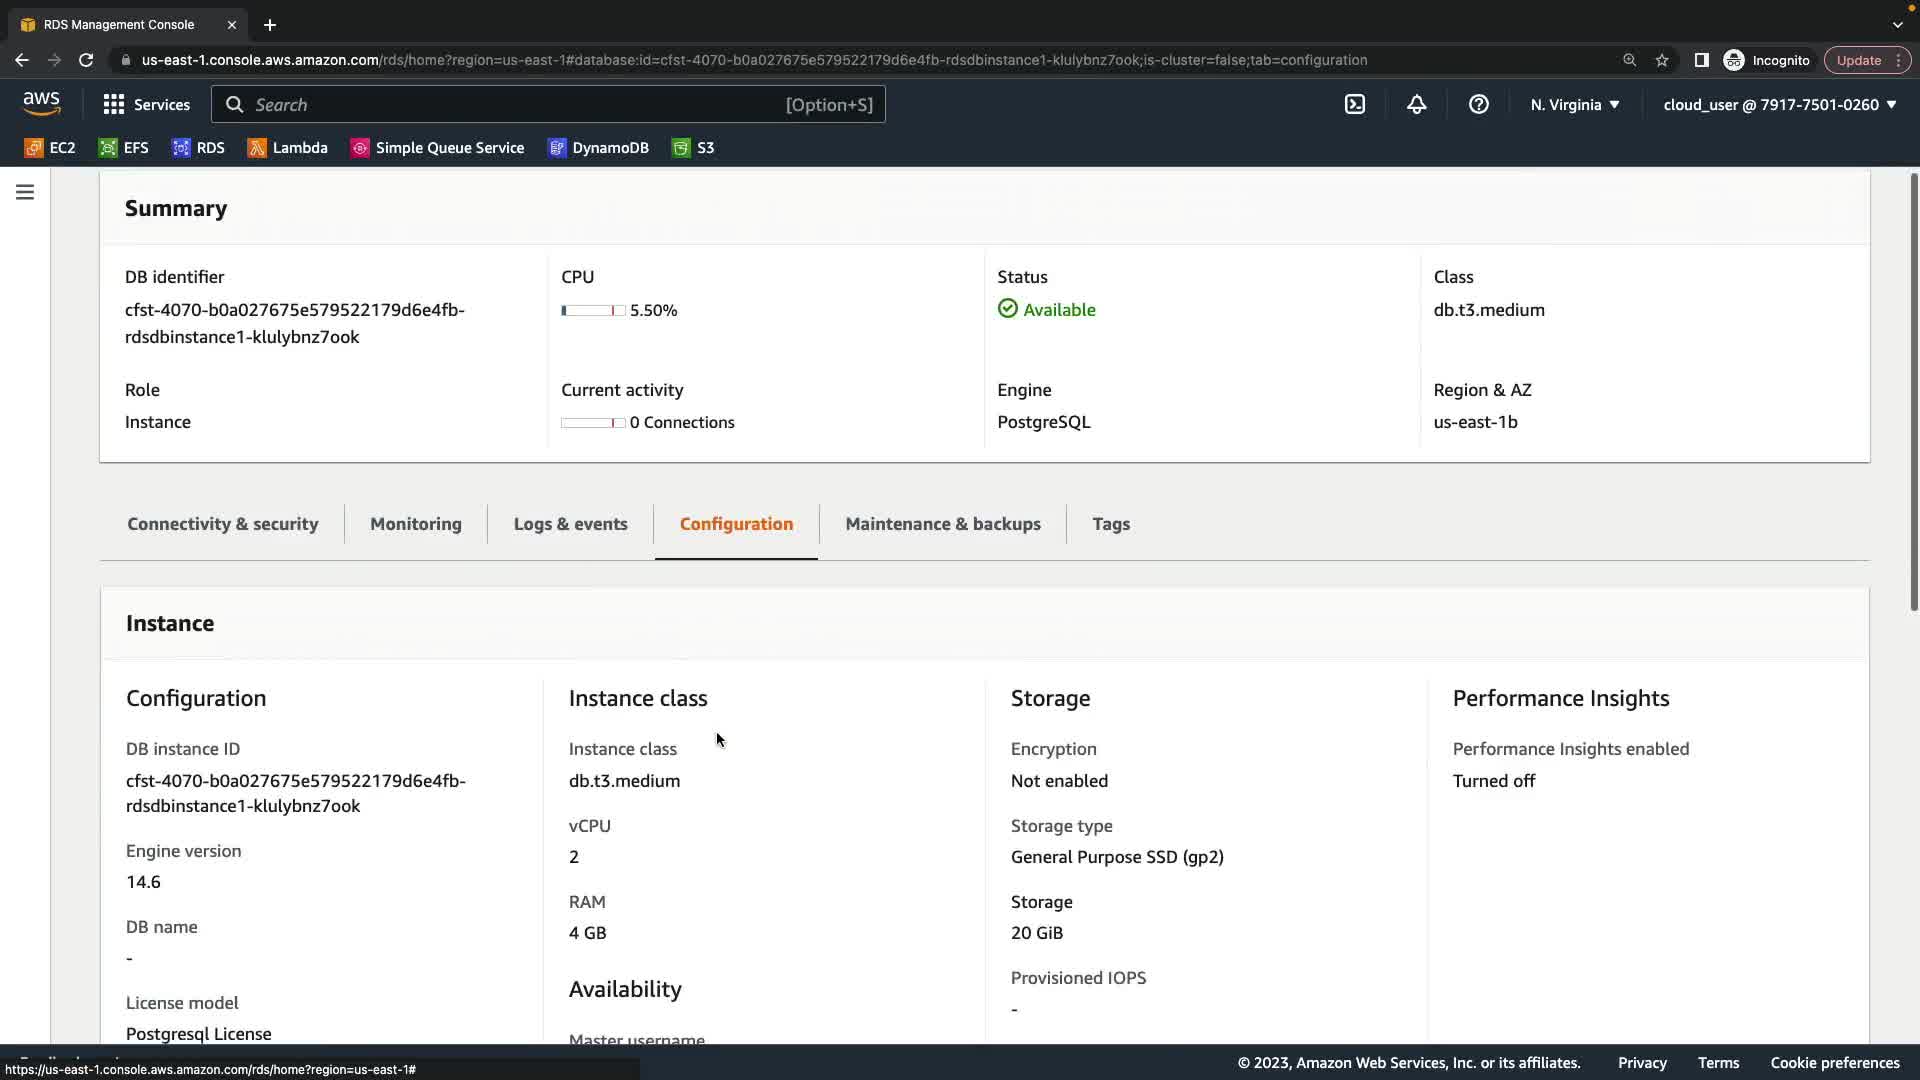Open the Maintenance & backups tab
The image size is (1920, 1080).
(942, 524)
